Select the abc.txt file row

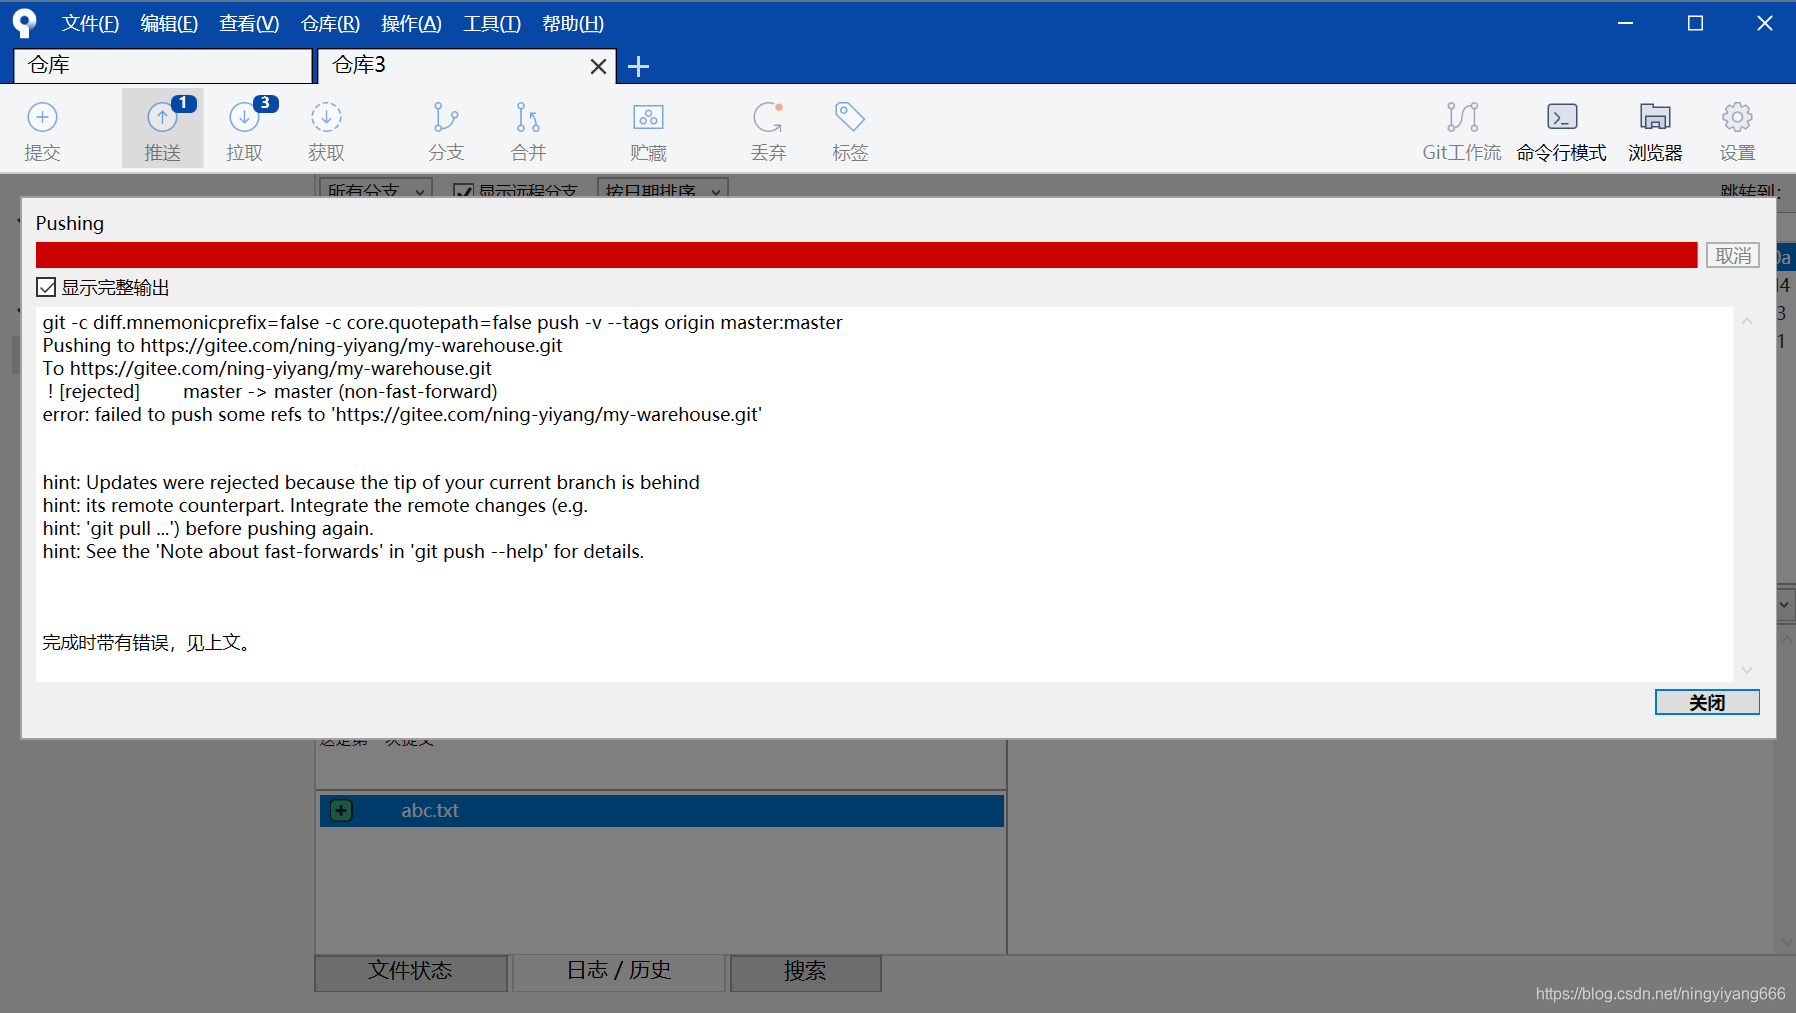point(661,810)
